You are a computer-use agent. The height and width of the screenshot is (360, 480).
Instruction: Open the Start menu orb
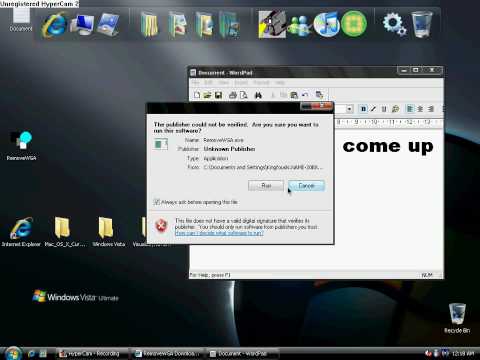click(13, 353)
